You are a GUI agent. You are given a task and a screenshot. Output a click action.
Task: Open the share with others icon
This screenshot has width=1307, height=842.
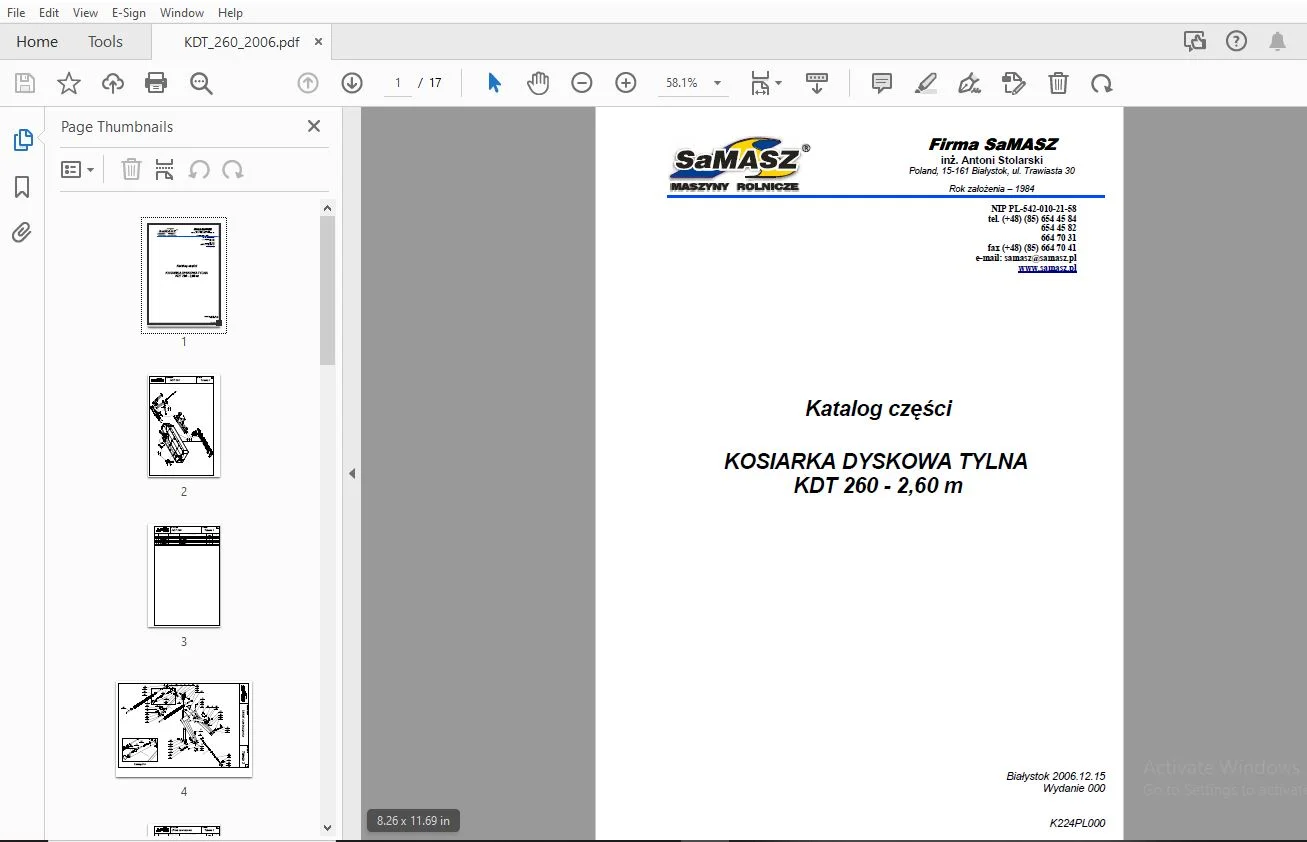pos(1194,41)
